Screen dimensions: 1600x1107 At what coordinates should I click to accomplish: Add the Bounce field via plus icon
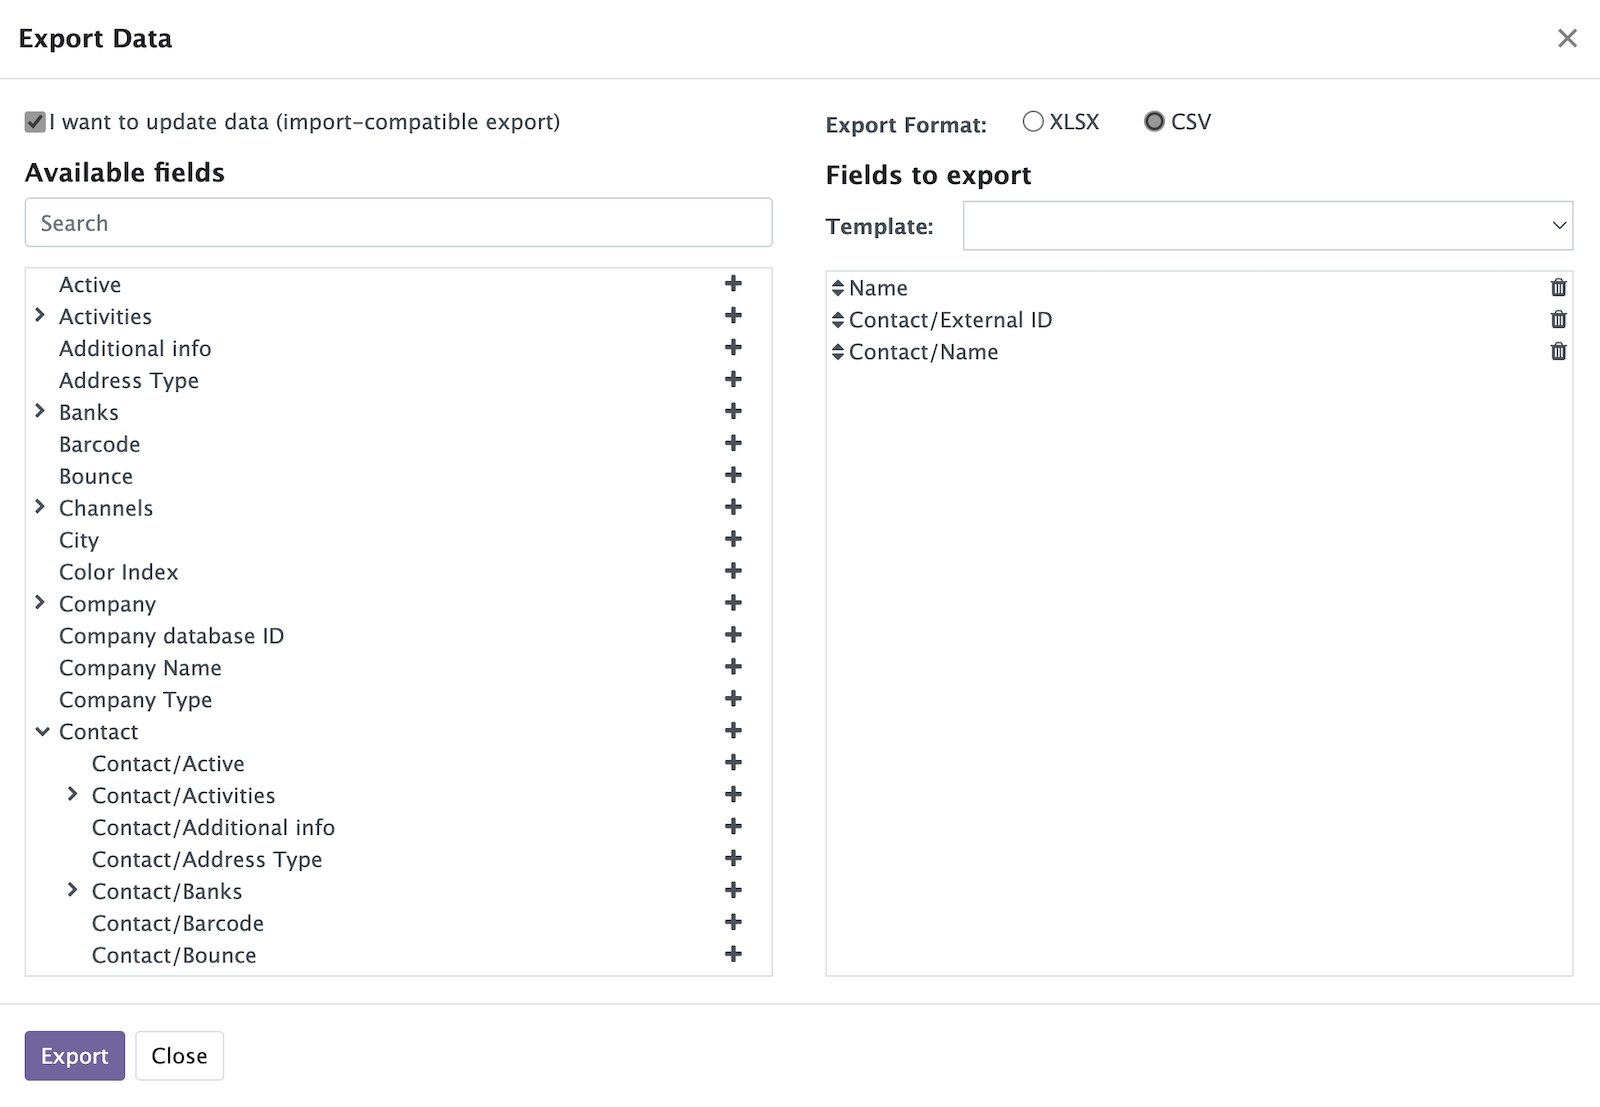733,475
